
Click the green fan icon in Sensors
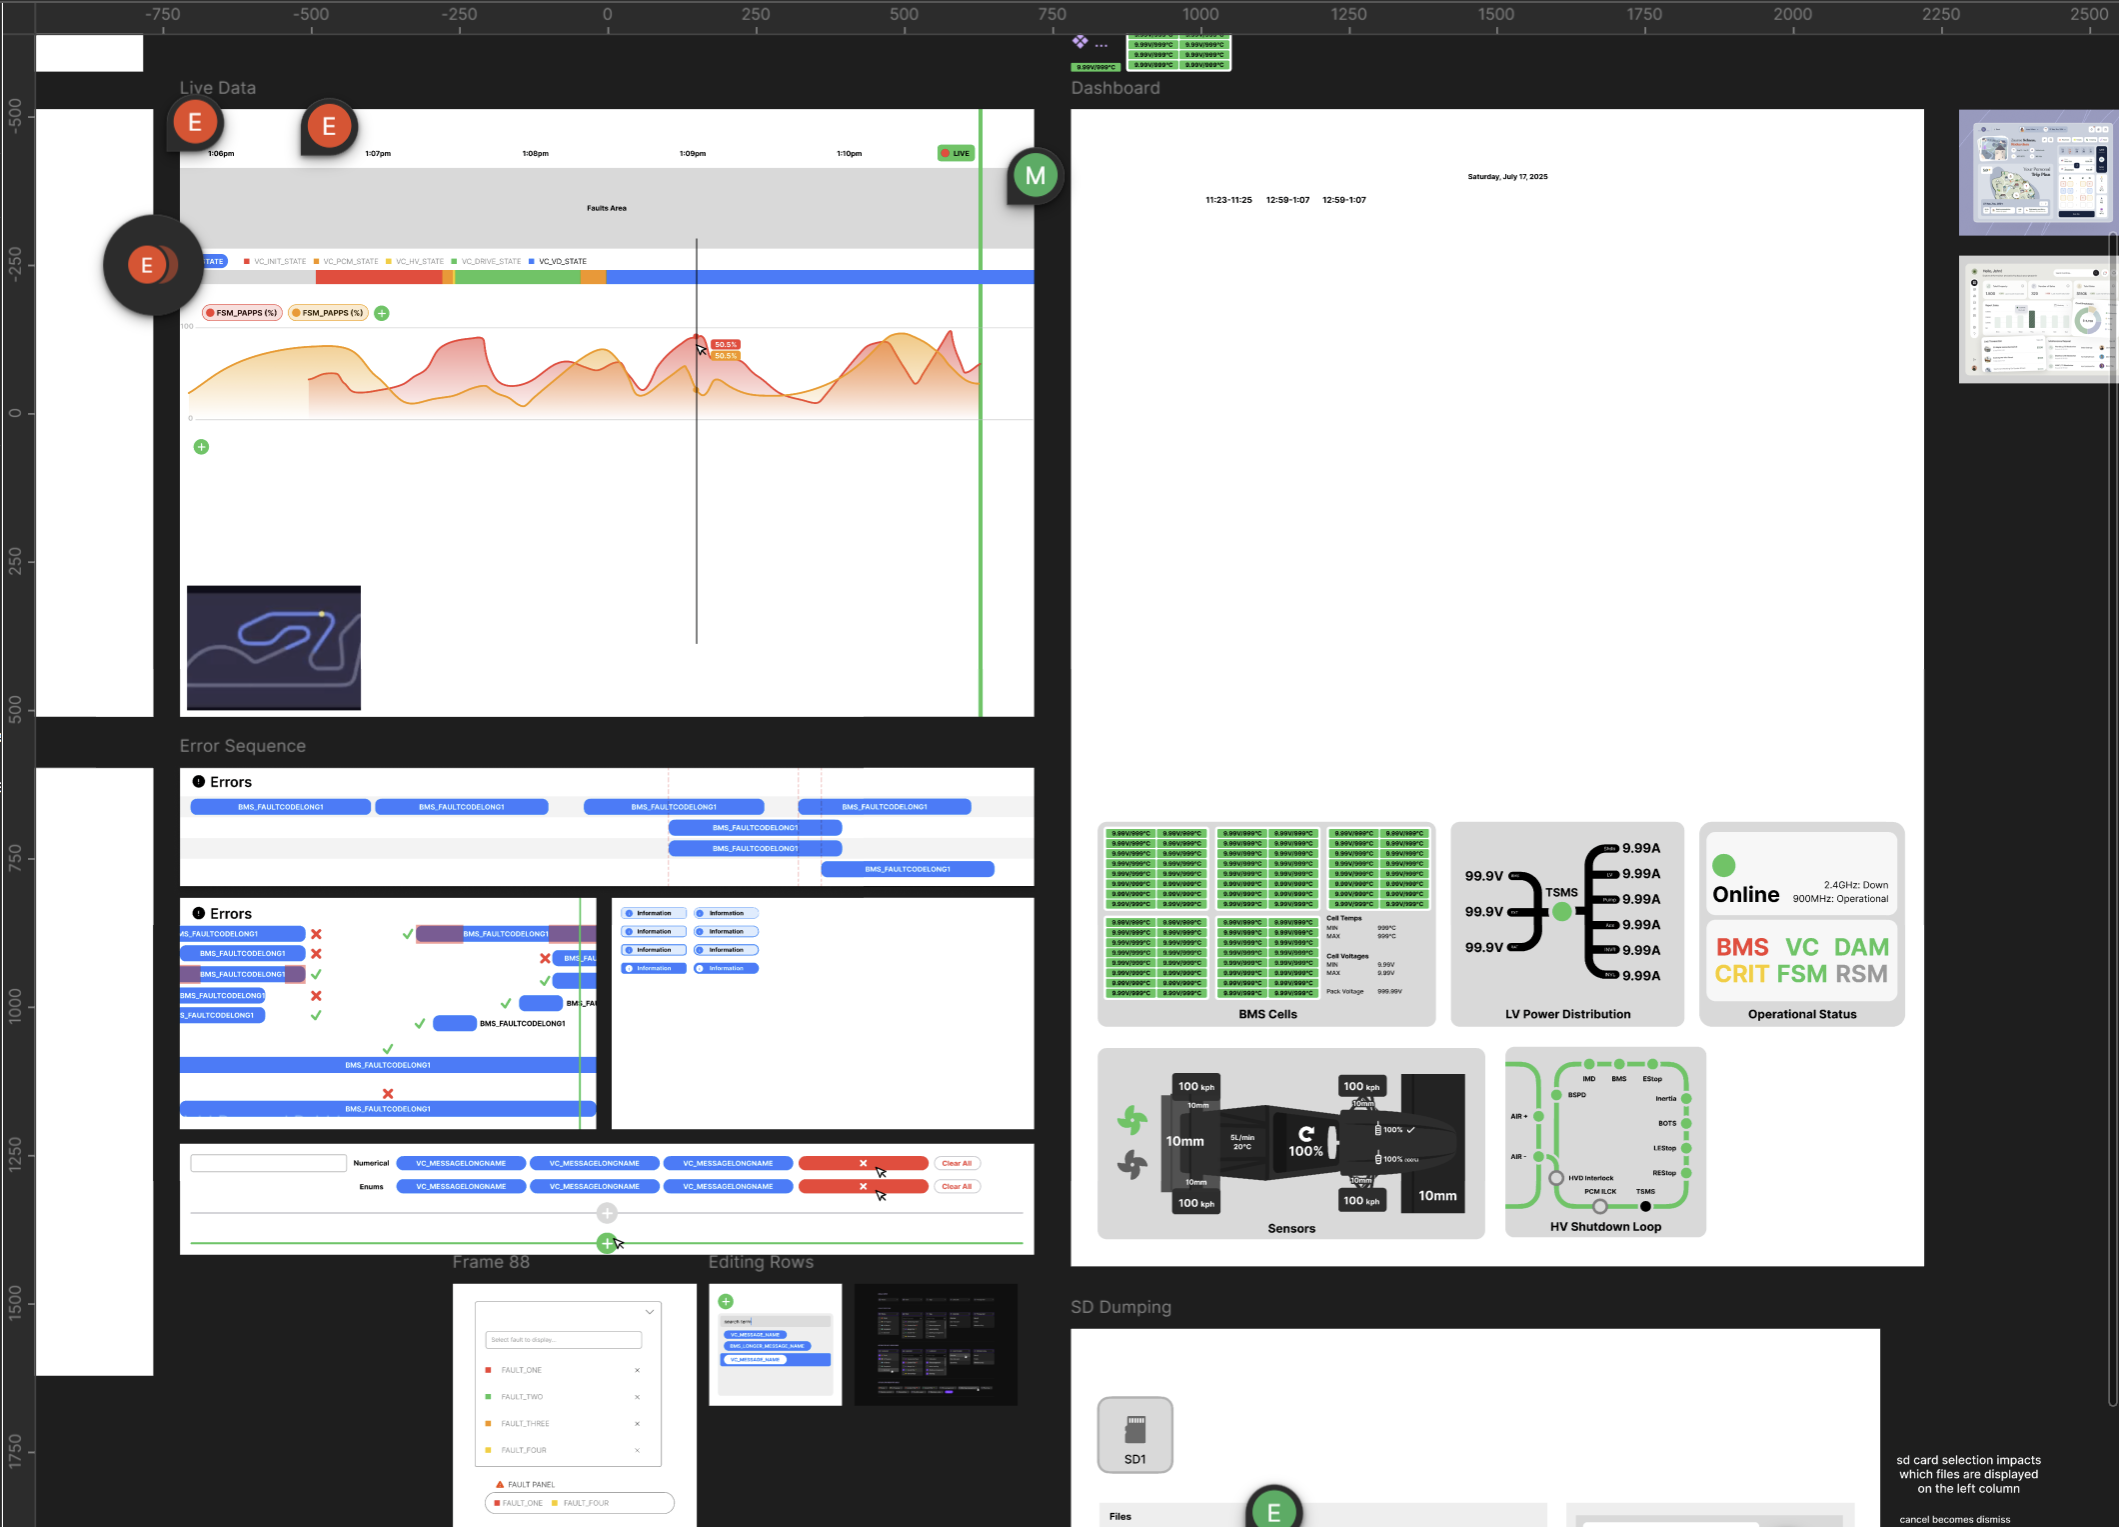1132,1120
